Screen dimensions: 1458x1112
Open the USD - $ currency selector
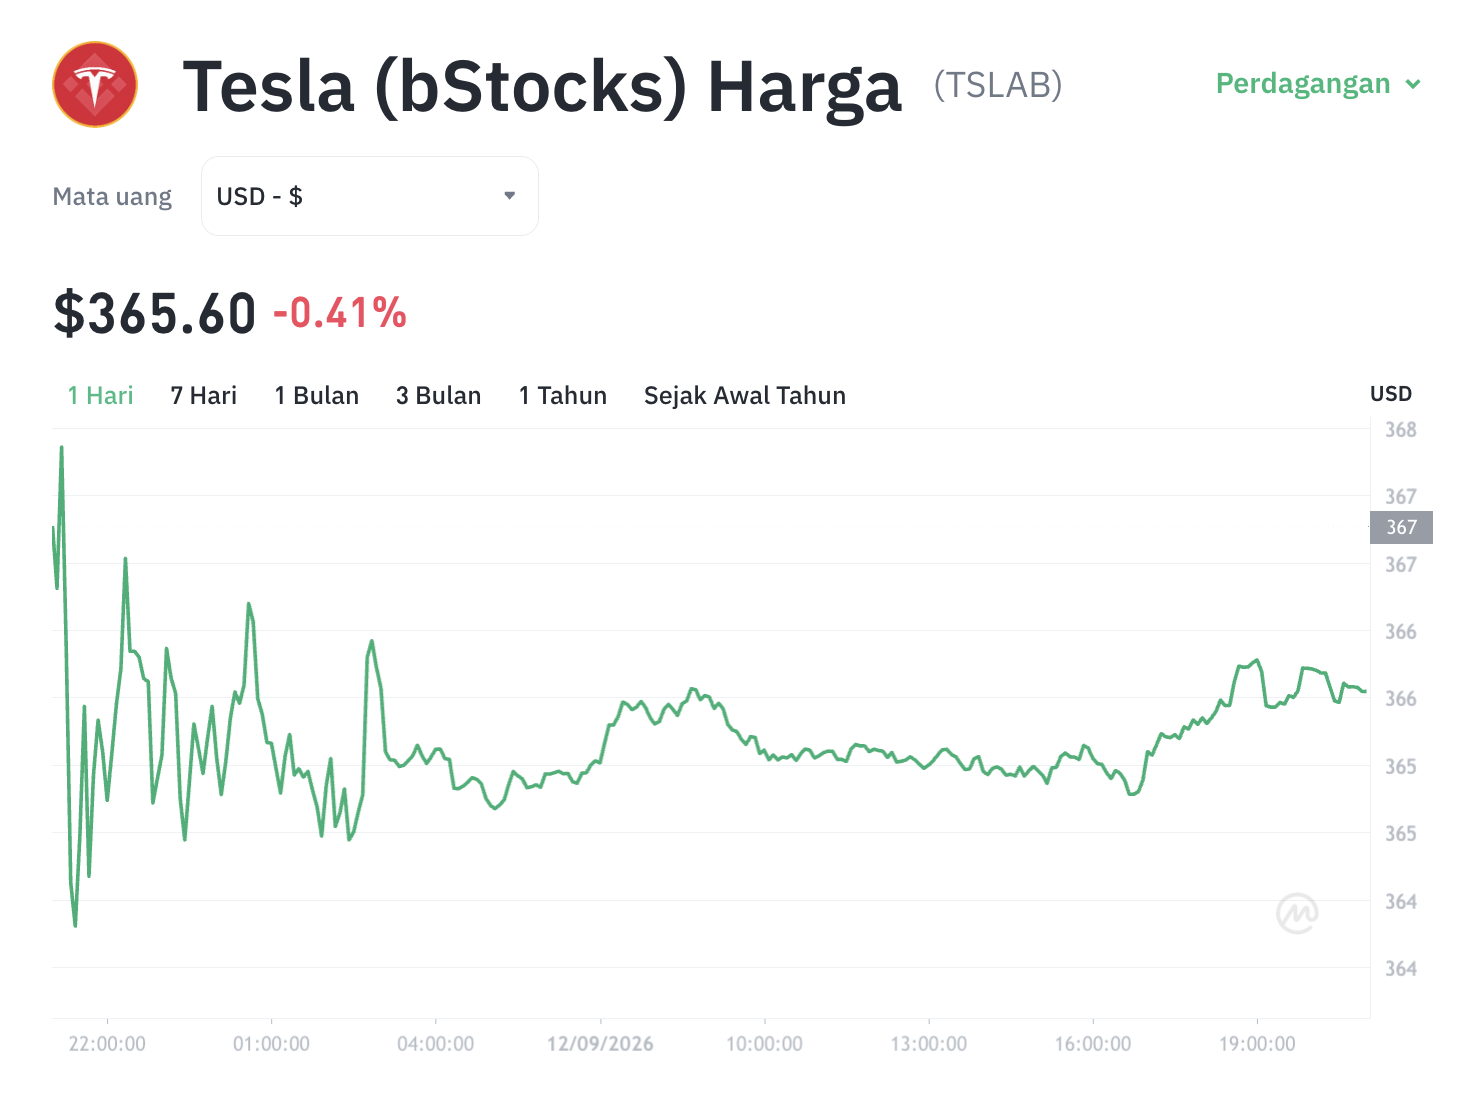click(x=370, y=196)
